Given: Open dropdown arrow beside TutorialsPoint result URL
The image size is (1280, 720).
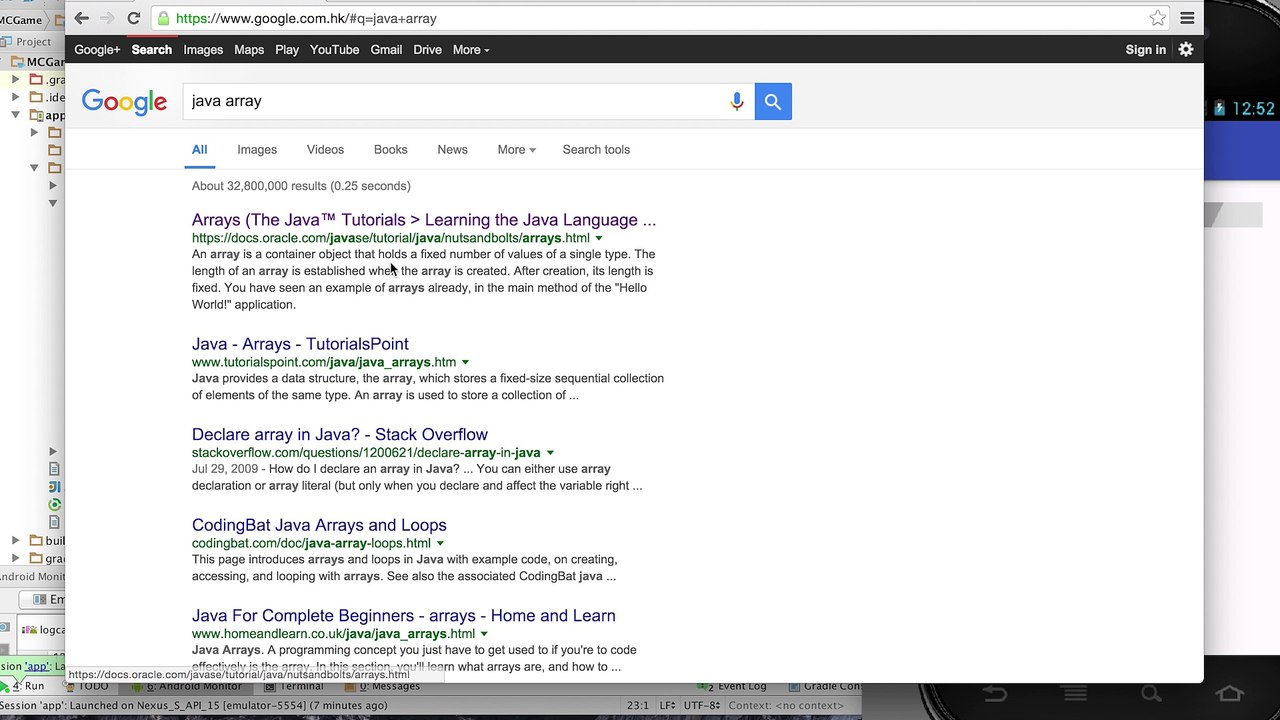Looking at the screenshot, I should 465,362.
